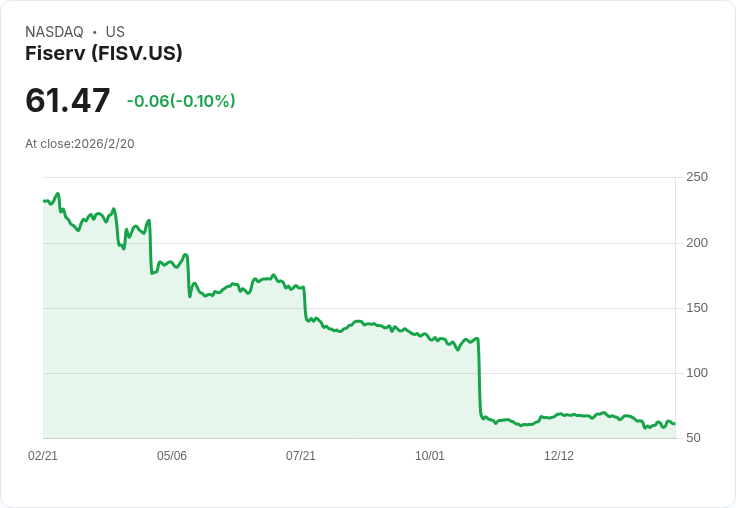Screen dimensions: 736x508
Task: Click the NASDAQ exchange label
Action: (54, 32)
